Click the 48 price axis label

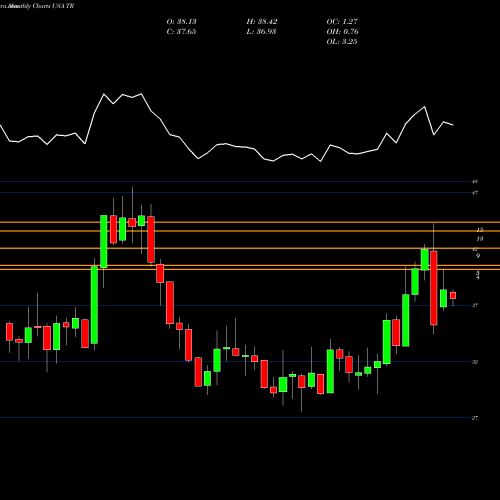(475, 182)
